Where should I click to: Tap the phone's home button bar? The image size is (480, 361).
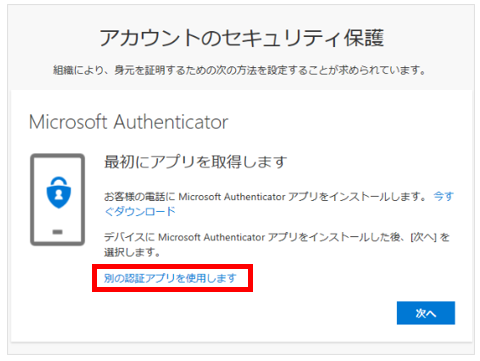[57, 232]
